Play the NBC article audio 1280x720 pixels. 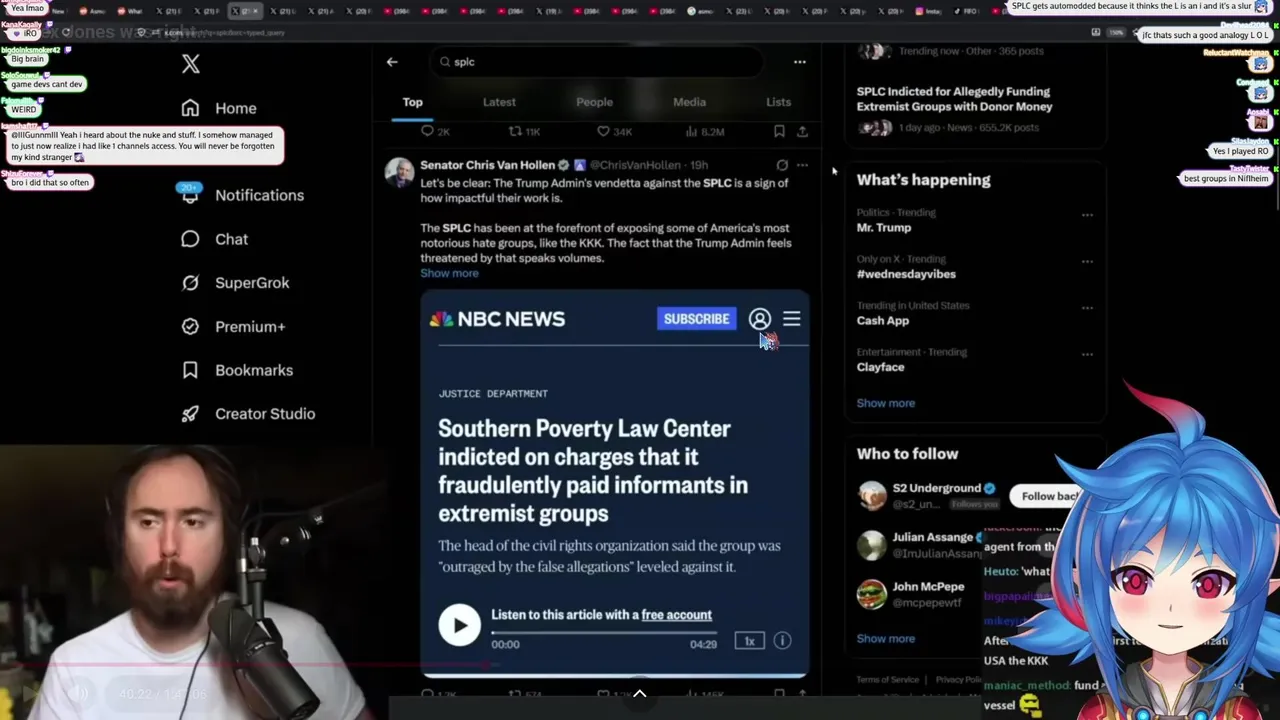459,626
